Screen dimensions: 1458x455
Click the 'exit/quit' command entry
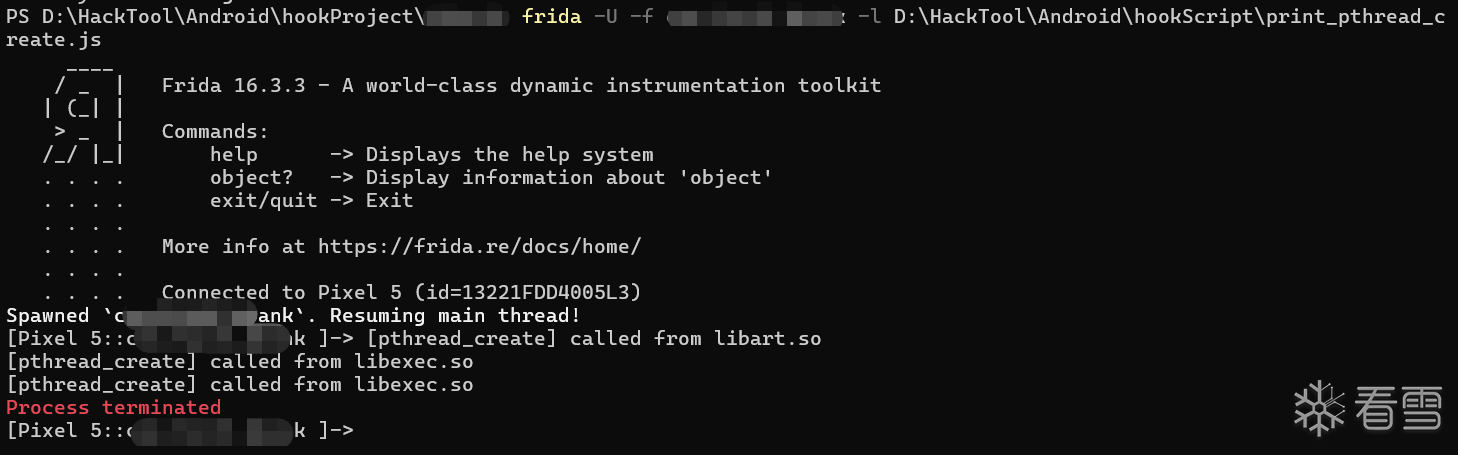tap(263, 200)
